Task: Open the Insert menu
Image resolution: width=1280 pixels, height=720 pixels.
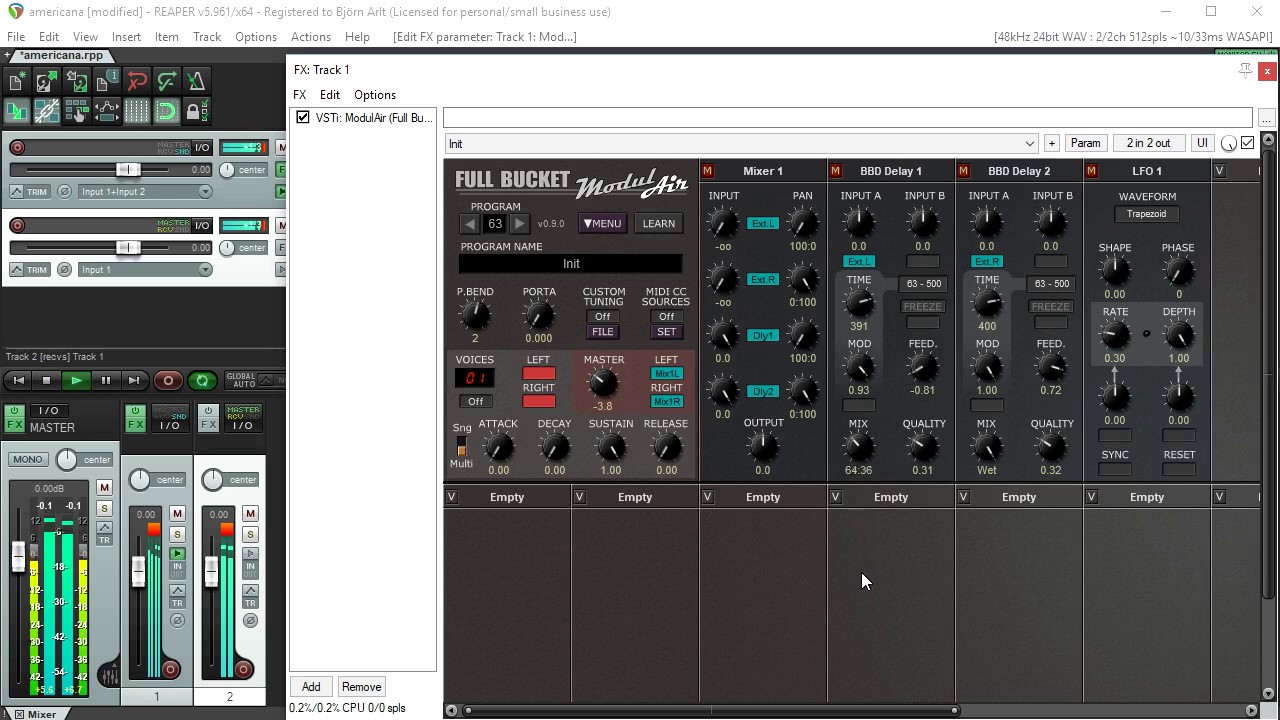Action: click(x=126, y=37)
